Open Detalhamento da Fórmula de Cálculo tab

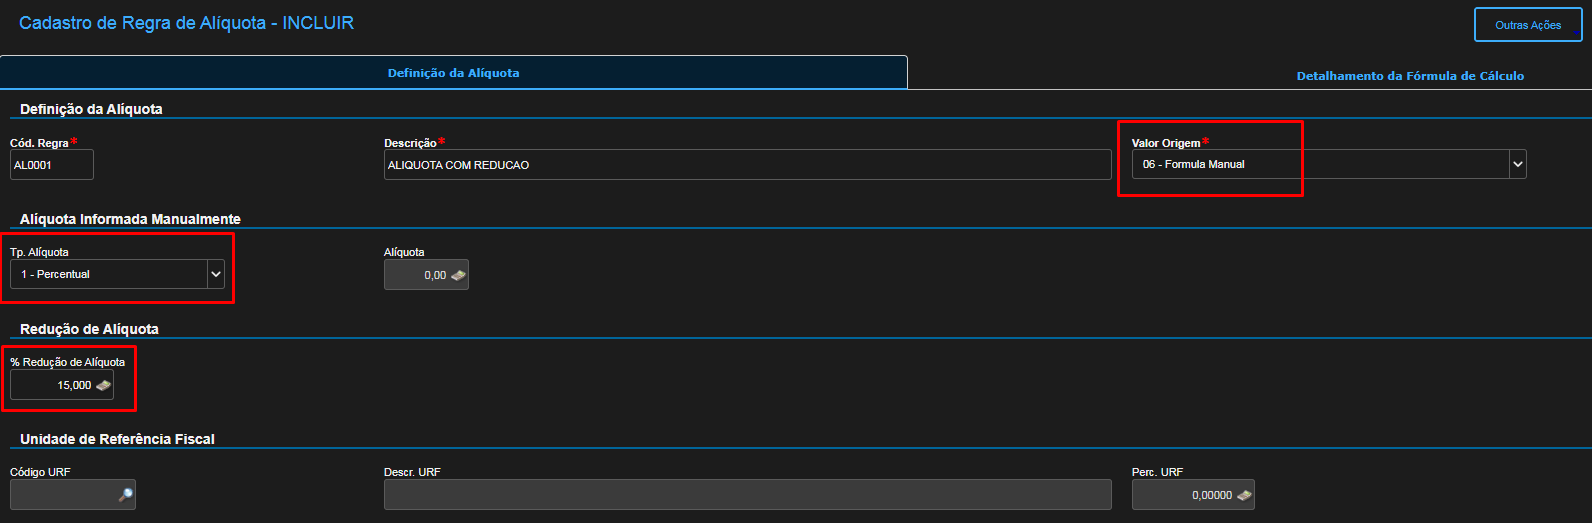(x=1409, y=76)
